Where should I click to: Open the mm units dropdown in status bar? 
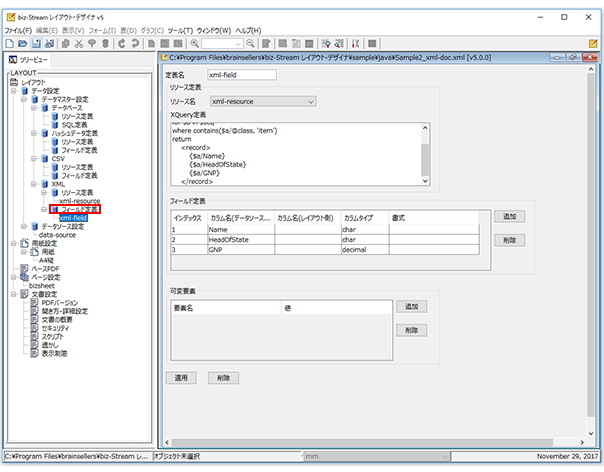click(376, 457)
